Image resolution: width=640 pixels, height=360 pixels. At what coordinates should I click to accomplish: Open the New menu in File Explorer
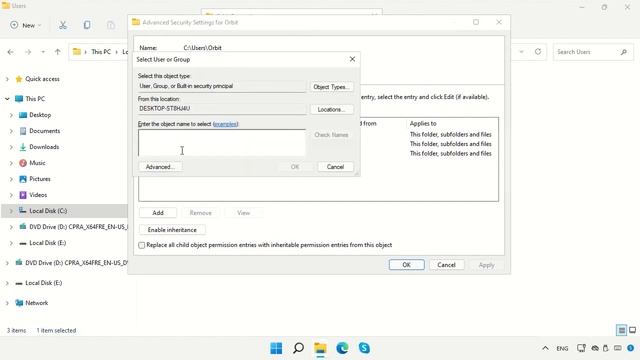pos(25,25)
